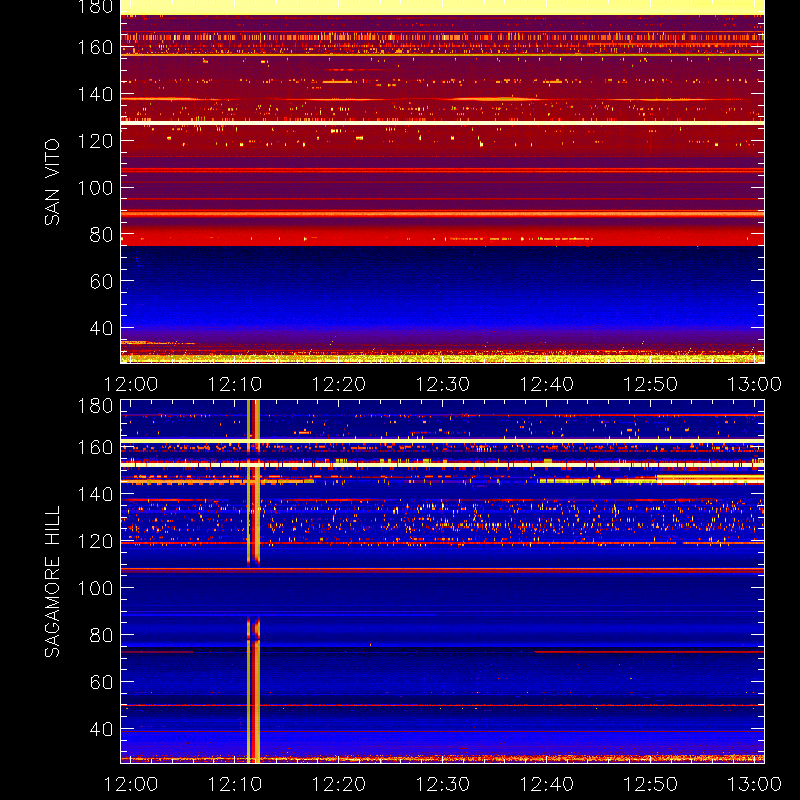Screen dimensions: 800x800
Task: Select the 12:30 tick label under San Vito panel
Action: click(443, 384)
